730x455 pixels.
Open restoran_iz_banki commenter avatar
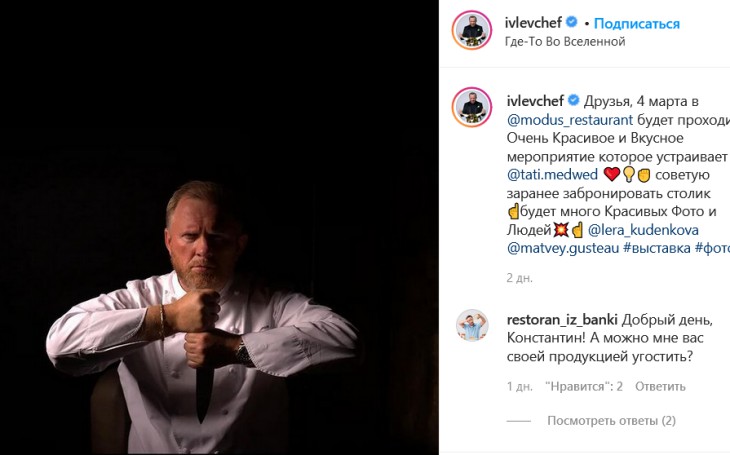tap(472, 326)
